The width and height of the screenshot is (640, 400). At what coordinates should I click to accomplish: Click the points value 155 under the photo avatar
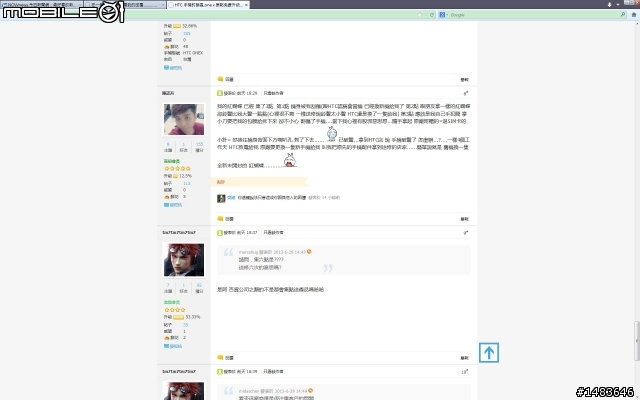click(x=199, y=144)
